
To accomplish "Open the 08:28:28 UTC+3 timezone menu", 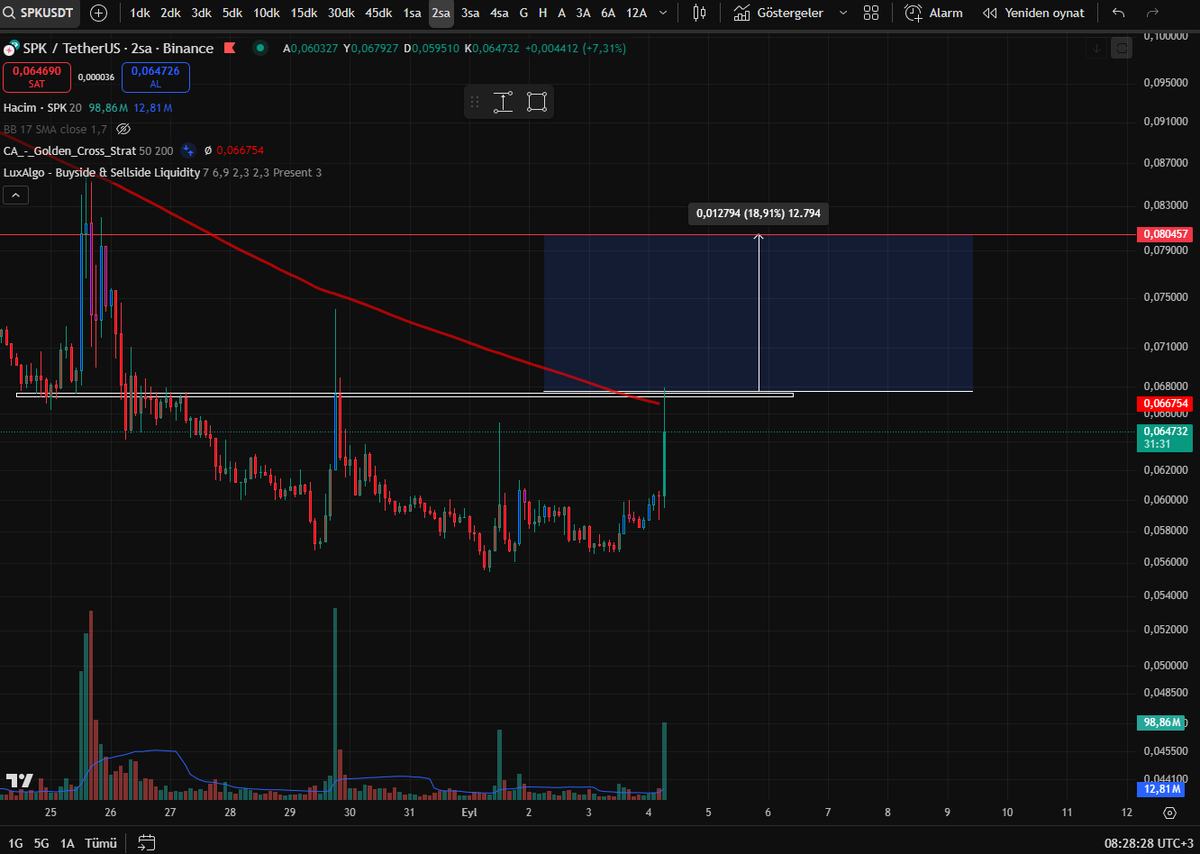I will coord(1148,843).
